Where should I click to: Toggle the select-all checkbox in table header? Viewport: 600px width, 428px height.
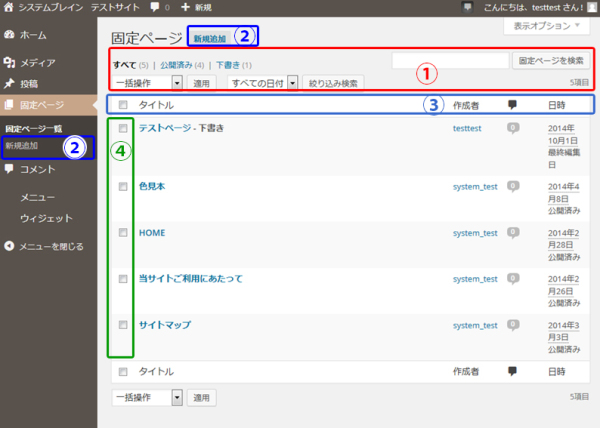point(123,104)
